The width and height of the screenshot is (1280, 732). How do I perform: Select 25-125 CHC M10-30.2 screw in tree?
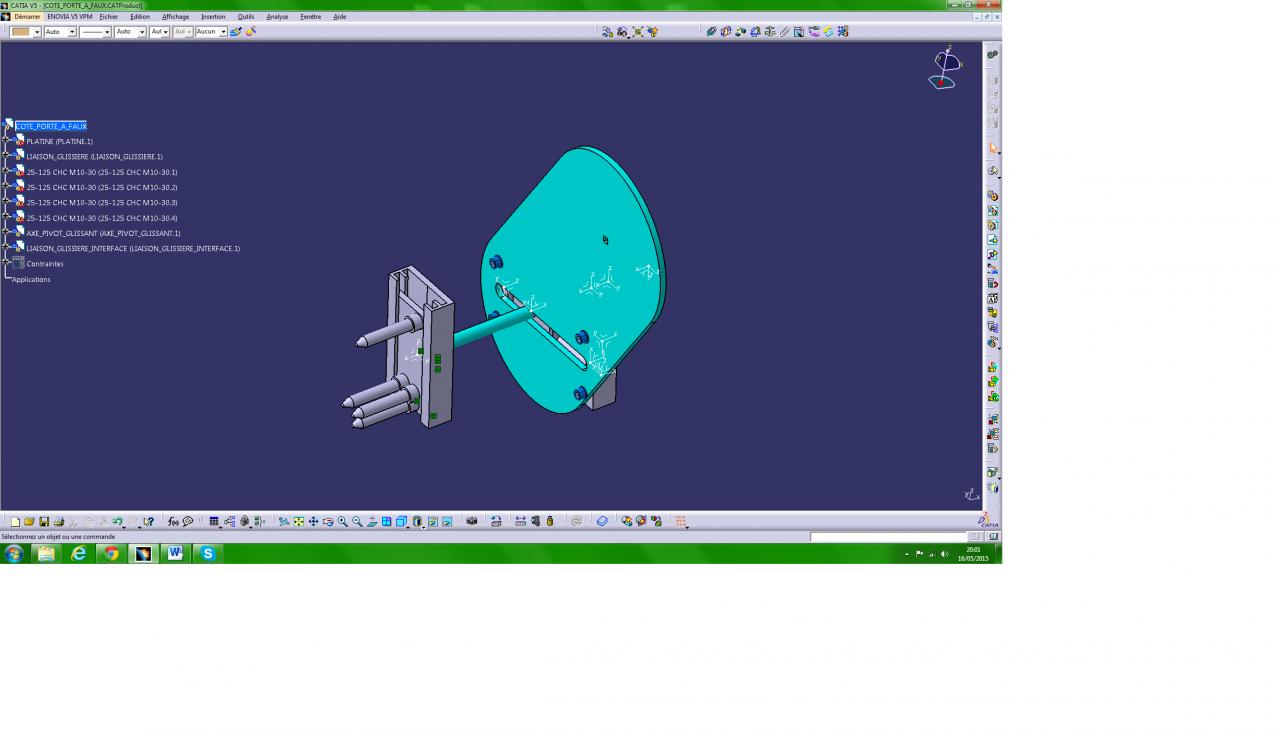(x=102, y=187)
